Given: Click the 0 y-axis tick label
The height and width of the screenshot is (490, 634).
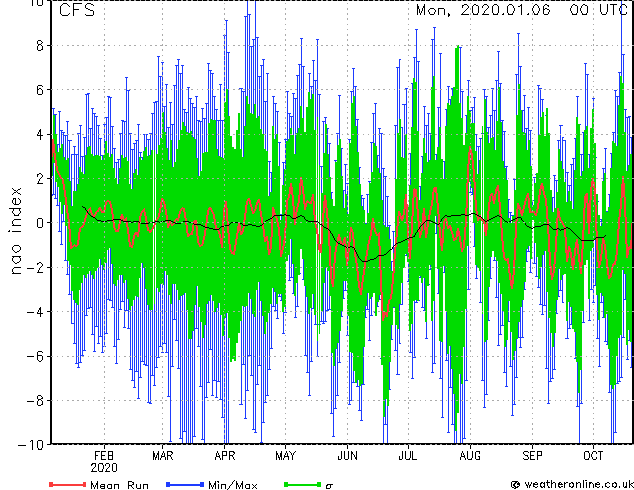Looking at the screenshot, I should [40, 223].
